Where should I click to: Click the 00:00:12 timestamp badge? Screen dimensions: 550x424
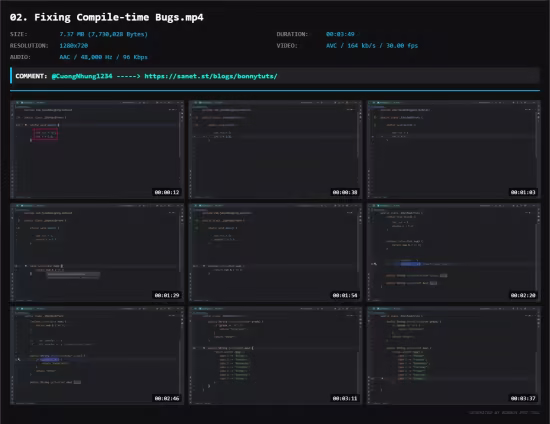point(167,192)
